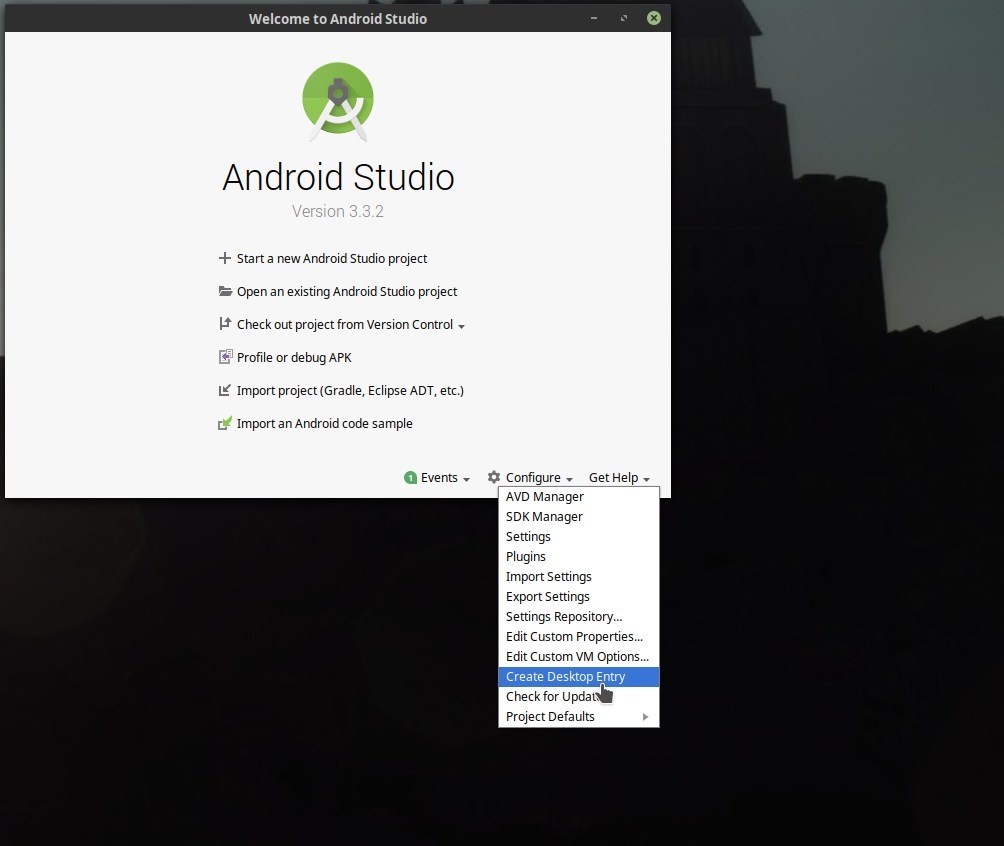This screenshot has height=846, width=1004.
Task: Start a new Android Studio project
Action: [x=332, y=258]
